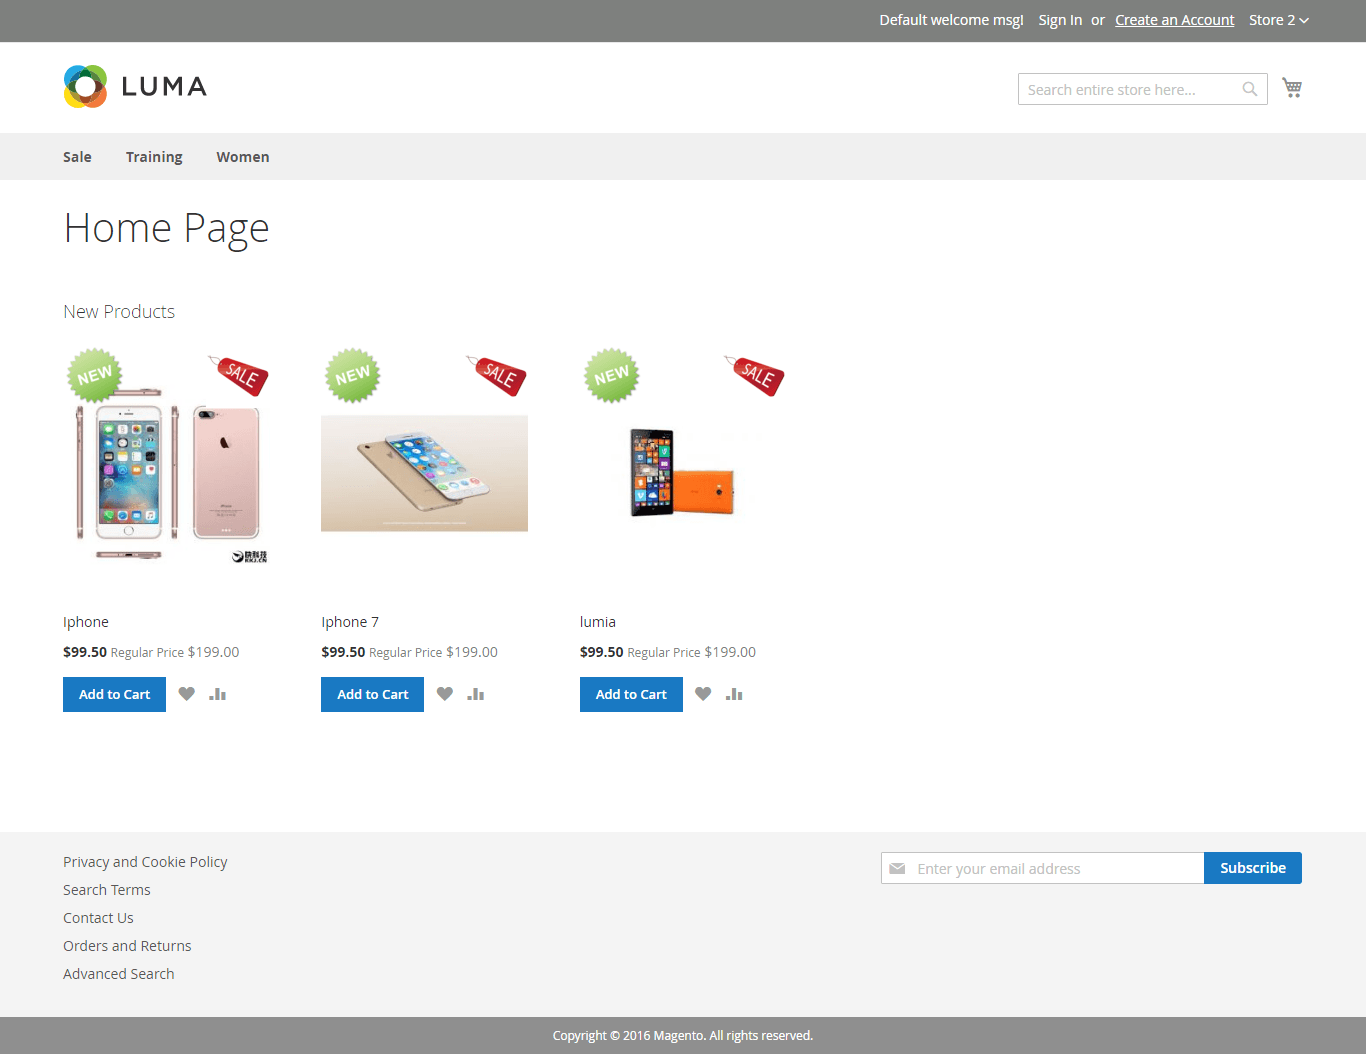
Task: Click the Home Page title
Action: pyautogui.click(x=166, y=229)
